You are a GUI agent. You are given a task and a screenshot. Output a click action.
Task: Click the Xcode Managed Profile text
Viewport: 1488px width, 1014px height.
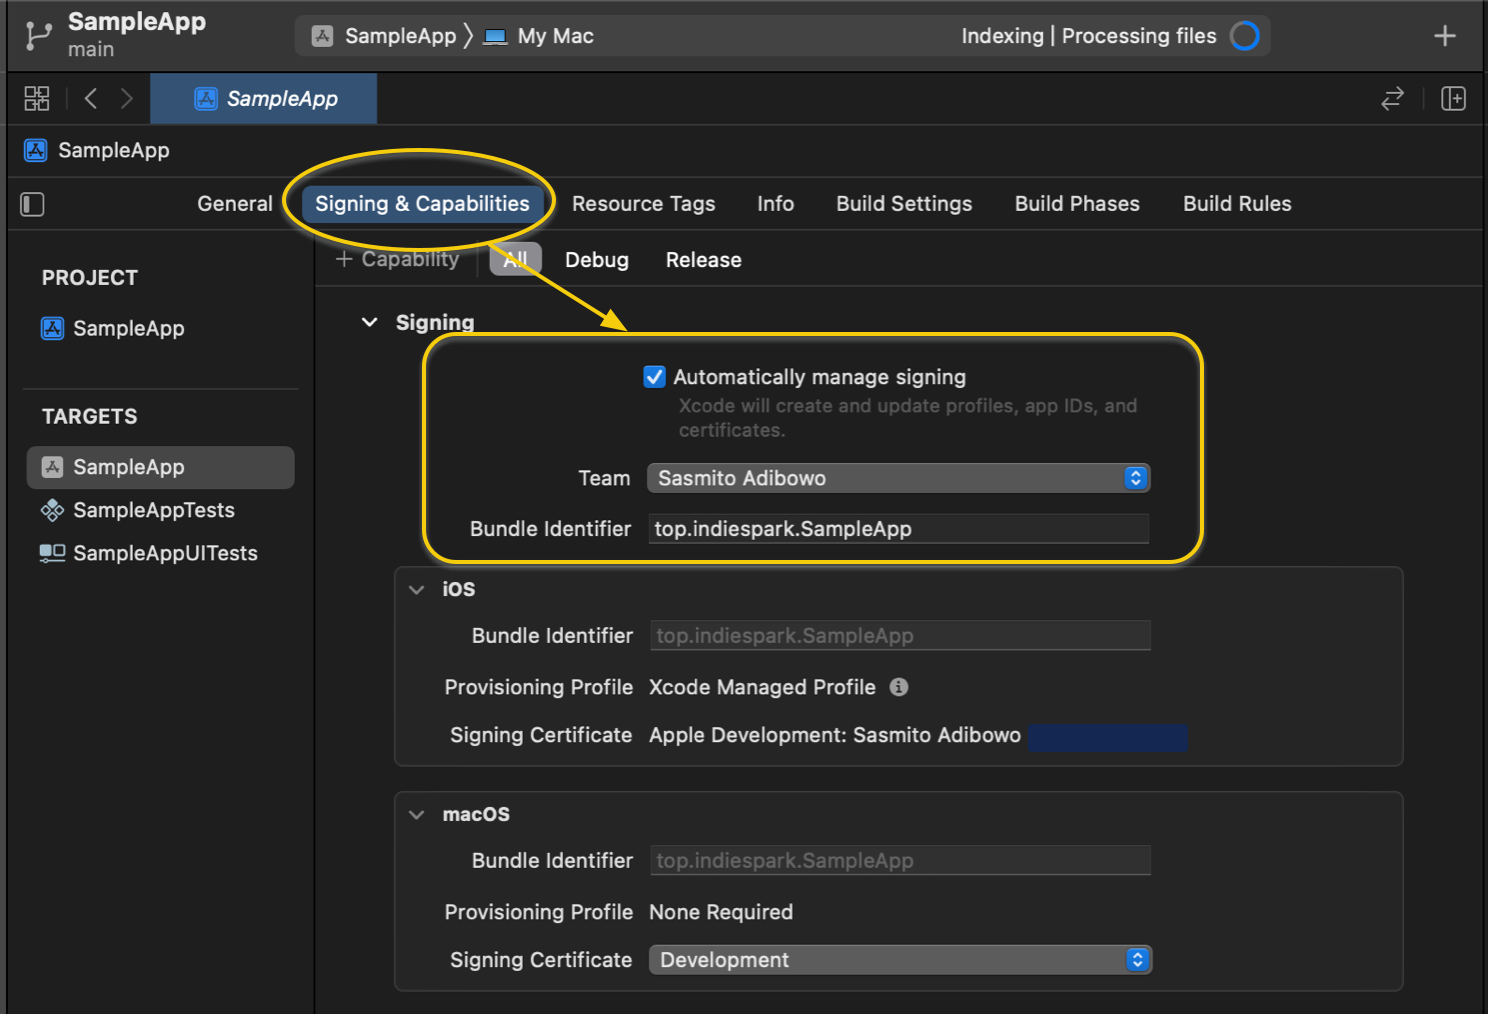click(762, 687)
